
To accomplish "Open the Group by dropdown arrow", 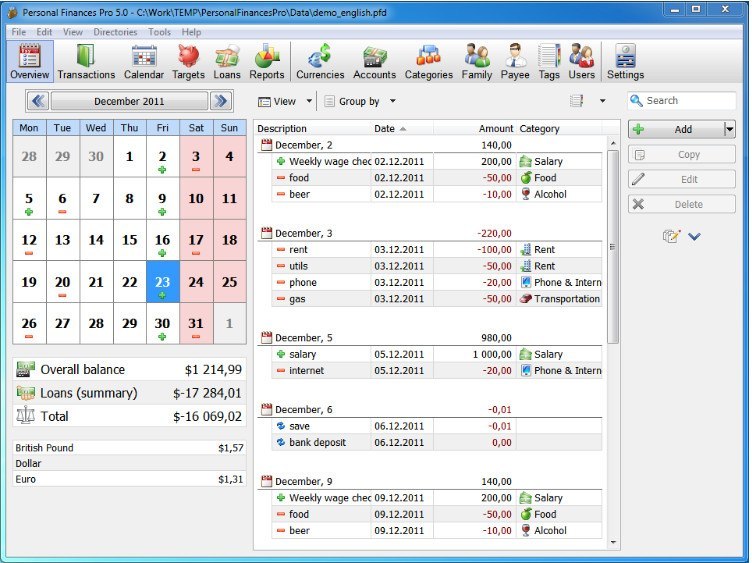I will click(393, 101).
